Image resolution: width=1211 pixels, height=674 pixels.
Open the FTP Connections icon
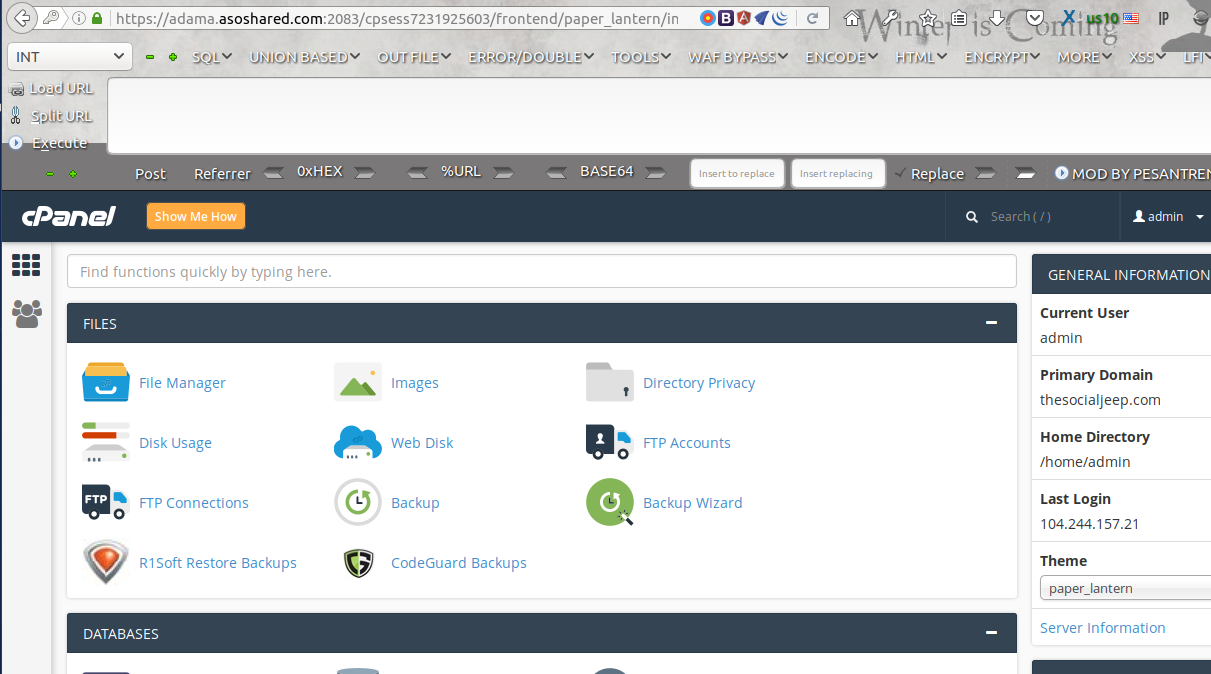106,502
